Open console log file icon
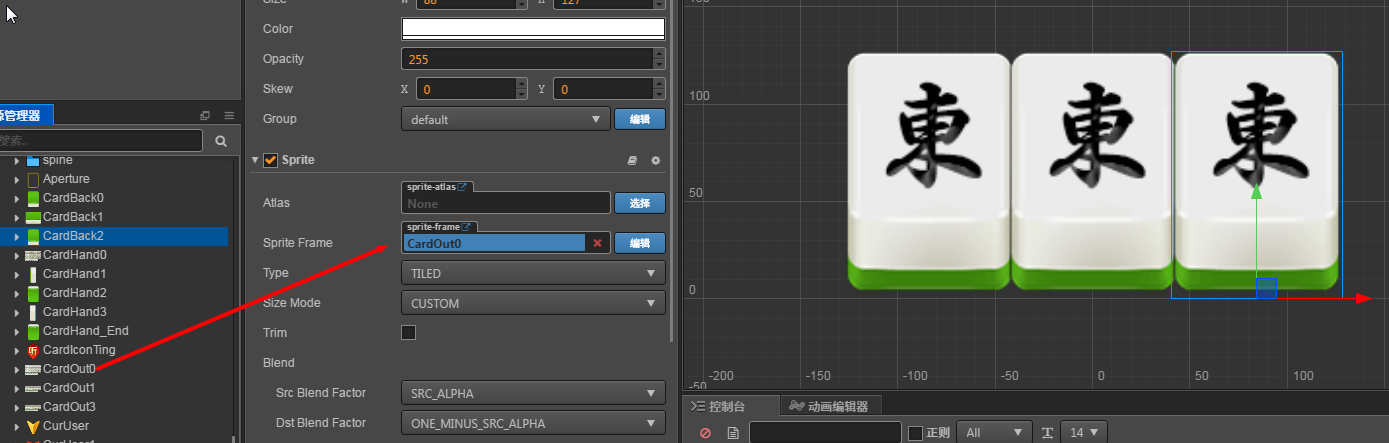Screen dimensions: 1389x443 (732, 433)
